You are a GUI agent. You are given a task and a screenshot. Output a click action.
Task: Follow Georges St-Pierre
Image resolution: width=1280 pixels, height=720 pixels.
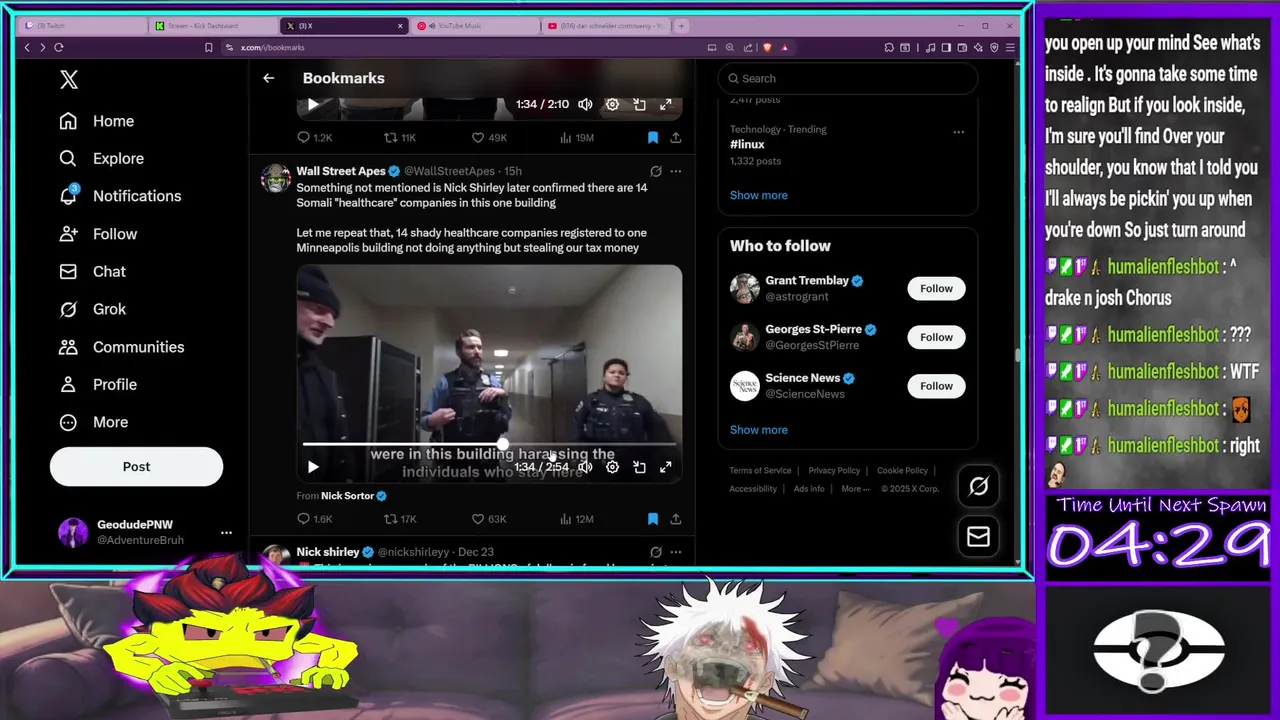(x=936, y=337)
